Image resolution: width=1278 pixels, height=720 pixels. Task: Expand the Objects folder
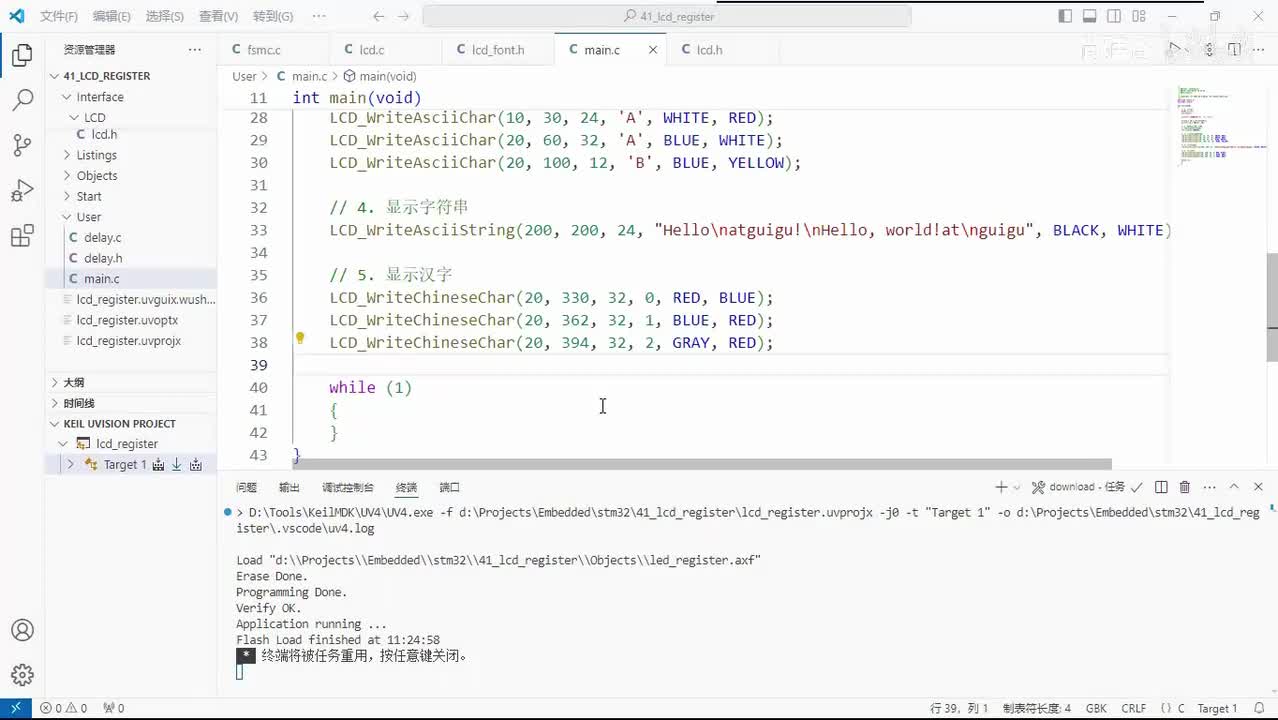(x=67, y=176)
